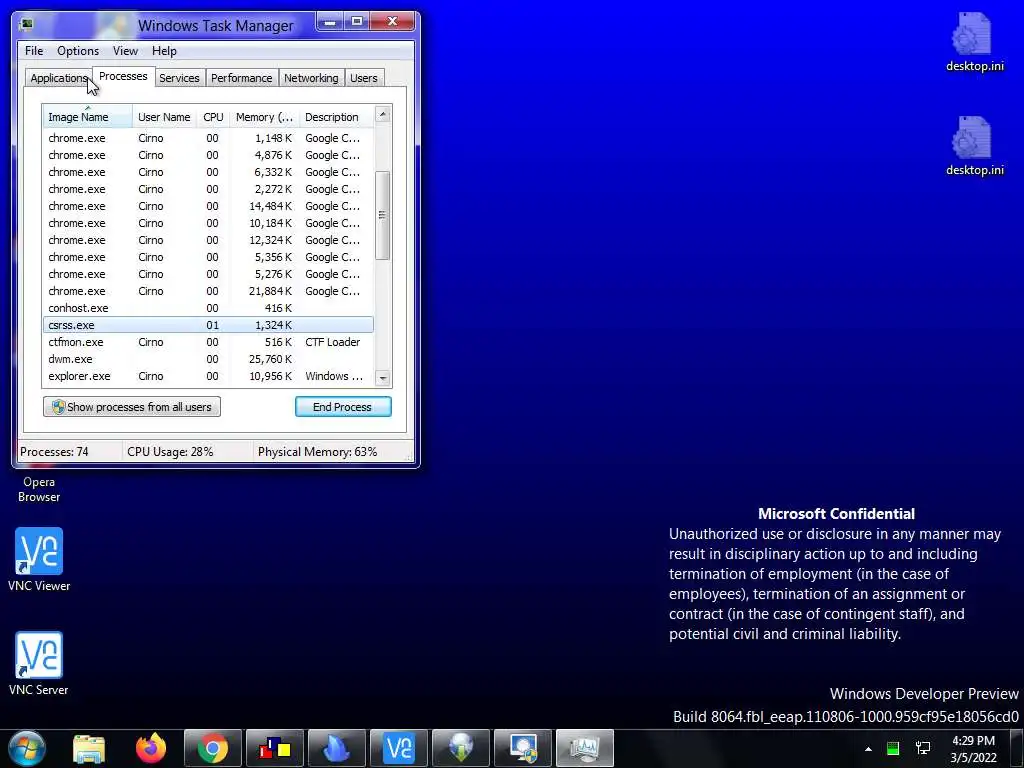
Task: Open the network tray icon
Action: (923, 748)
